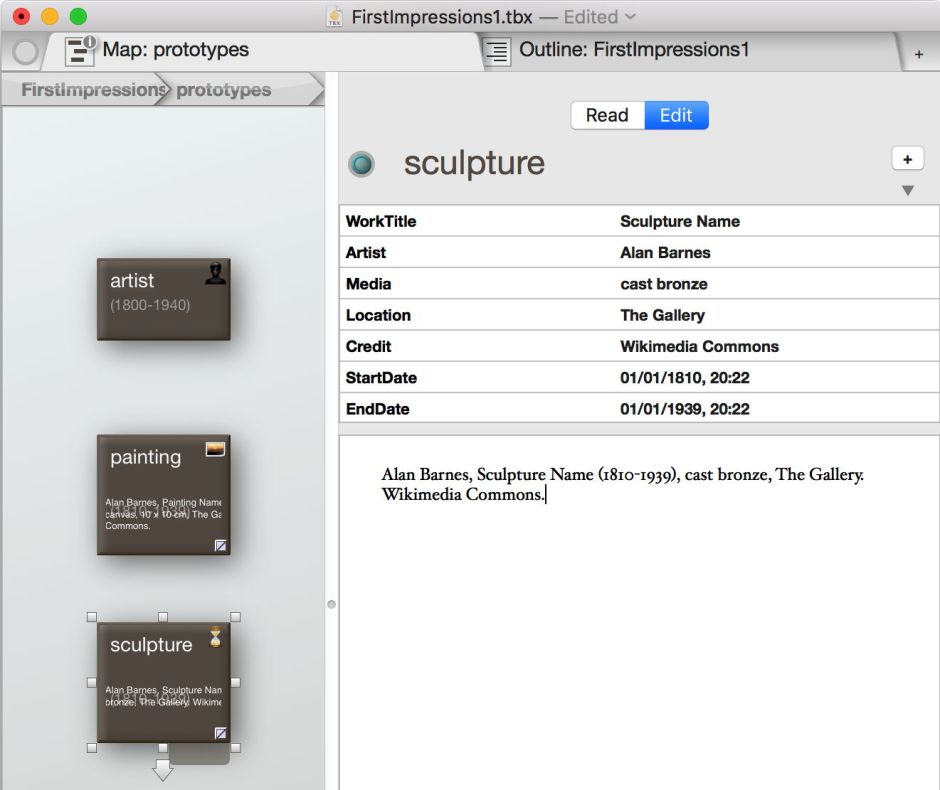Expand displayed attributes disclosure triangle
Viewport: 940px width, 790px height.
click(x=908, y=190)
